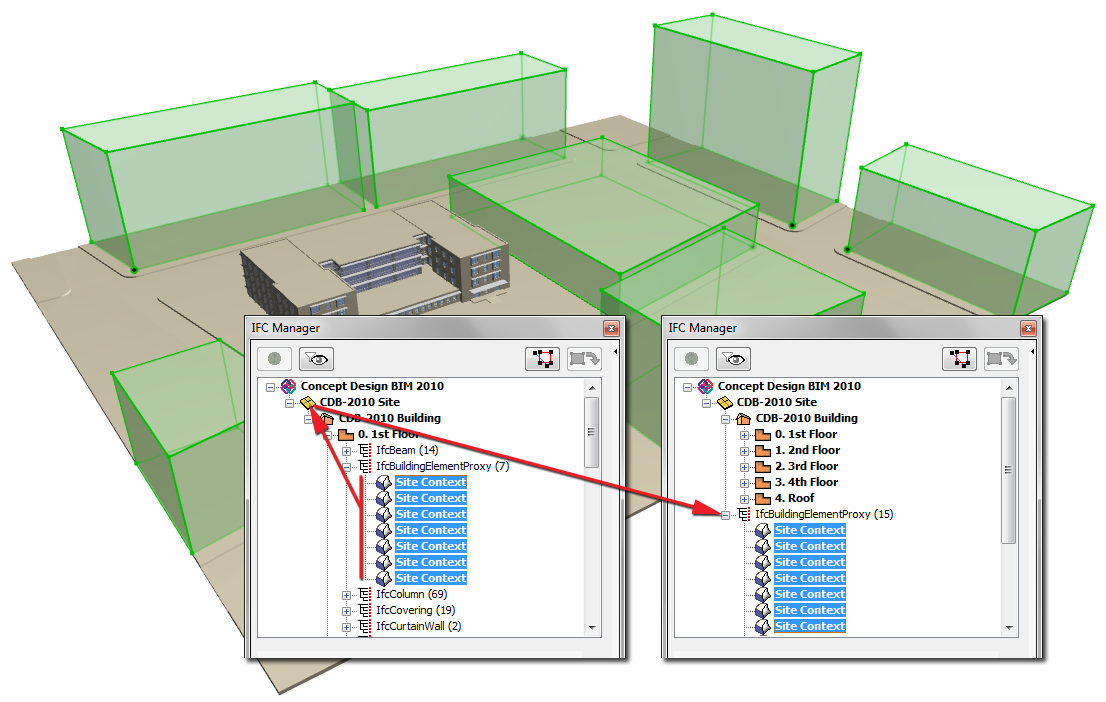This screenshot has width=1106, height=702.
Task: Select 'IfcBeam (14)' row
Action: pyautogui.click(x=407, y=450)
